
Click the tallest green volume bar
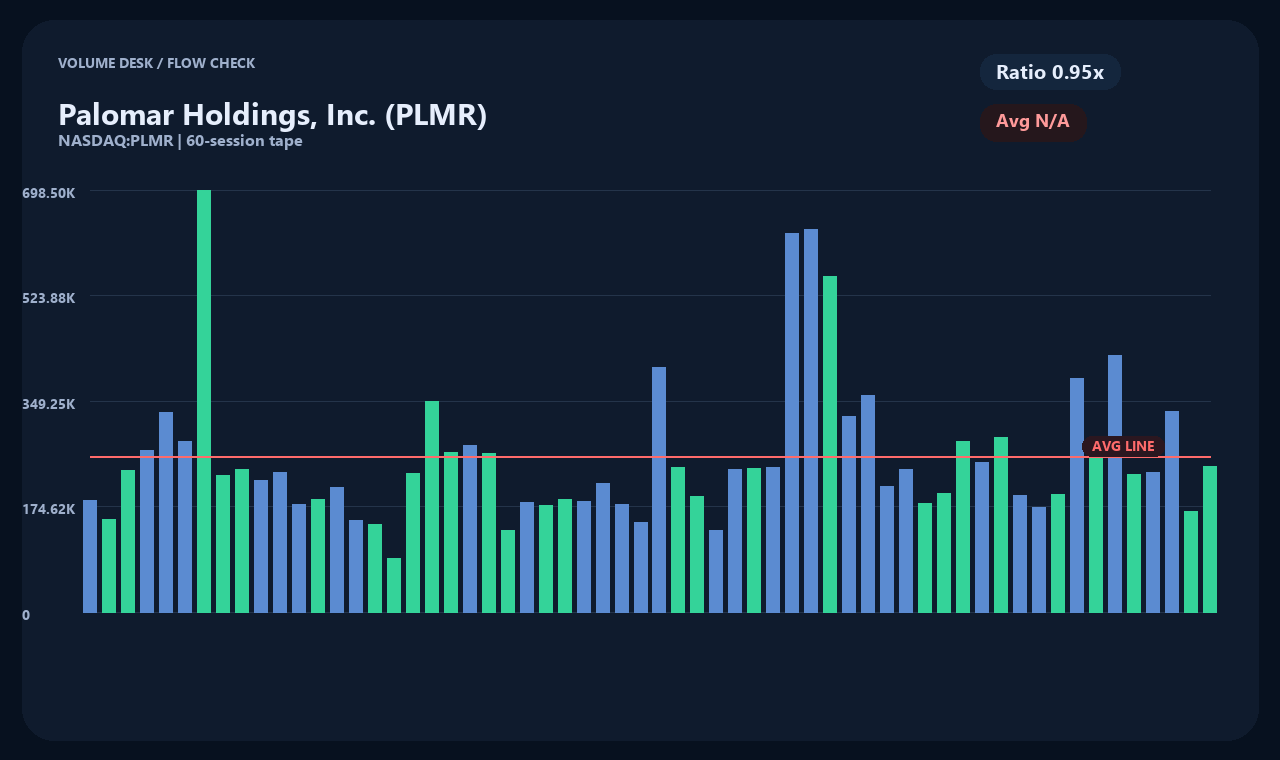(204, 401)
